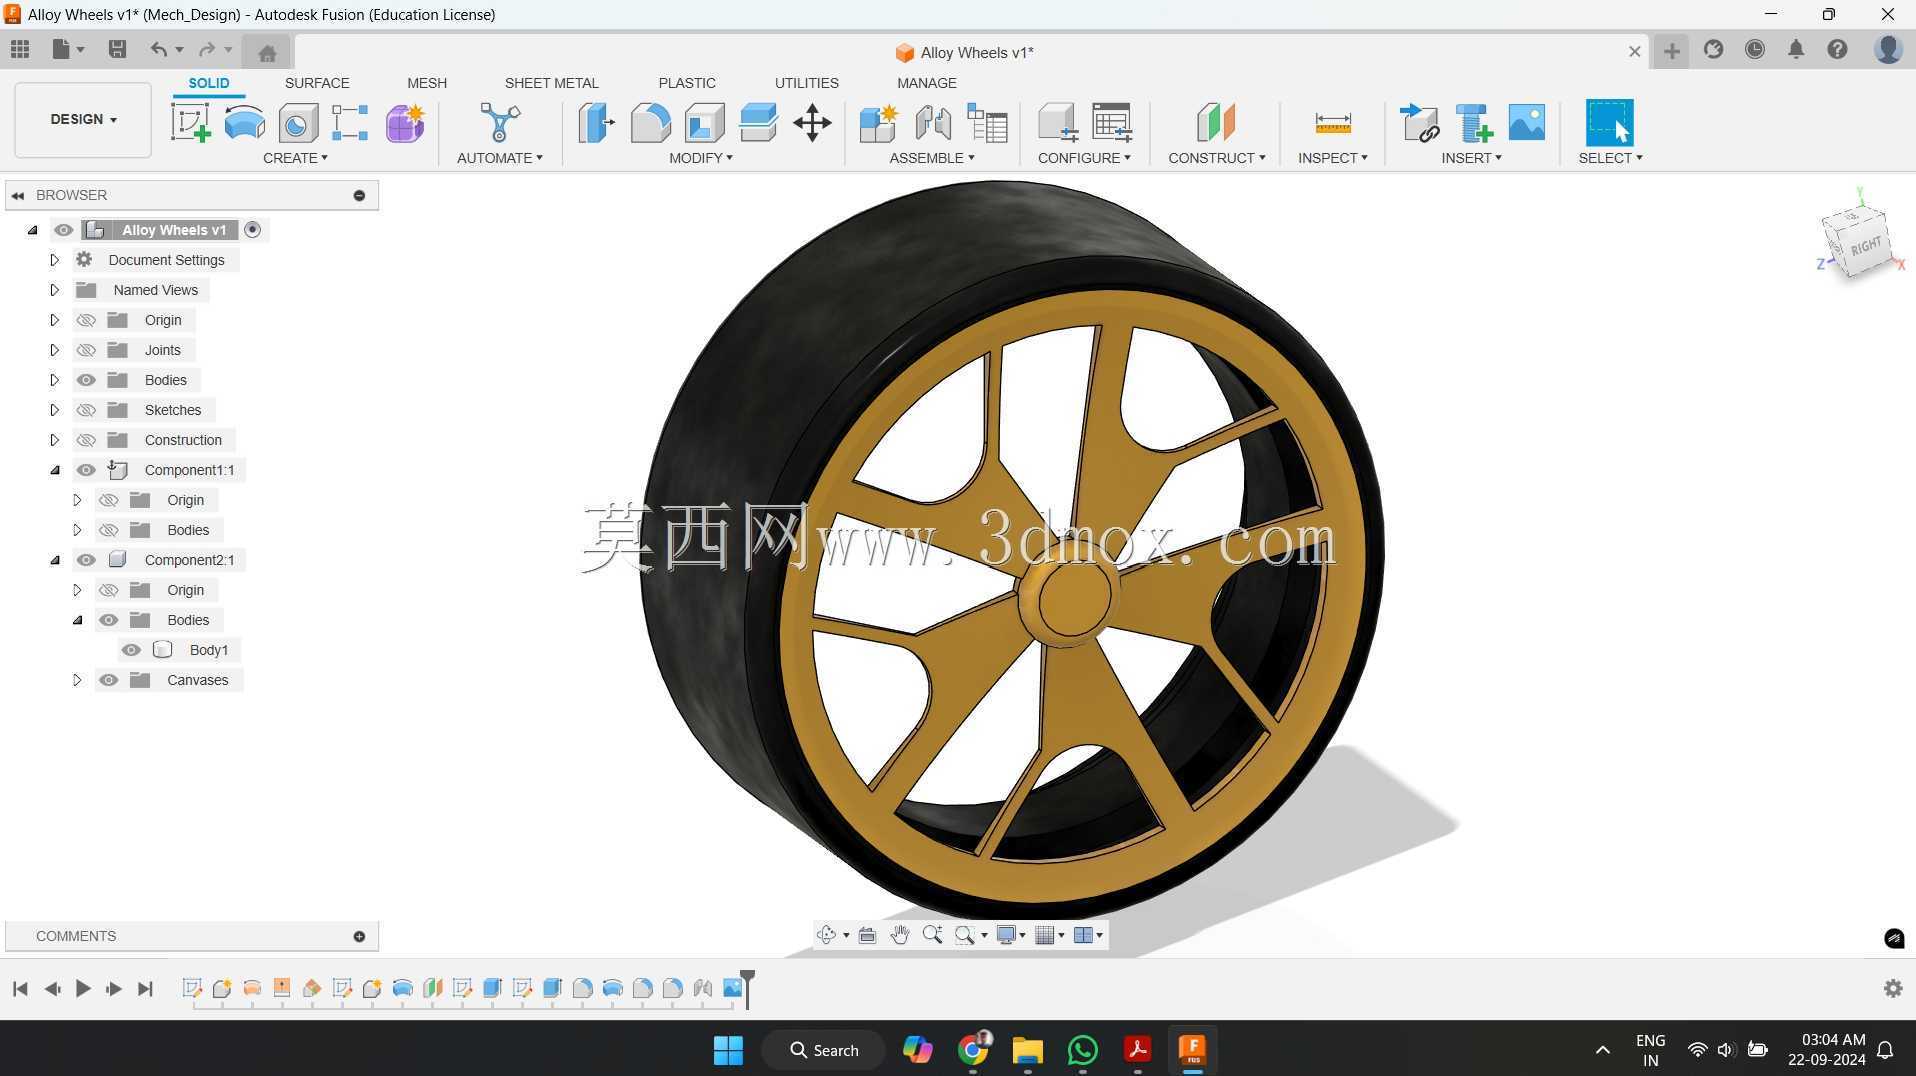This screenshot has width=1916, height=1076.
Task: Open the DESIGN workspace dropdown
Action: (x=83, y=119)
